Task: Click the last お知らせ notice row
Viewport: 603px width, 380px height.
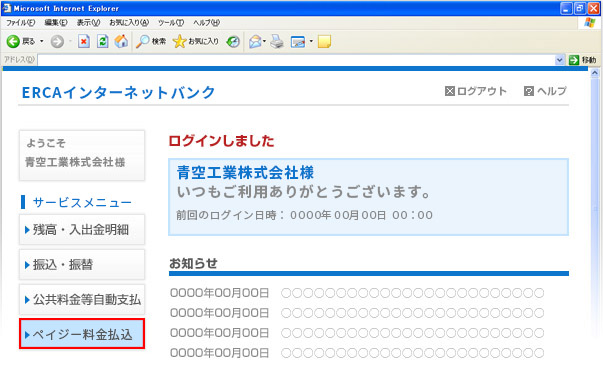Action: tap(357, 353)
